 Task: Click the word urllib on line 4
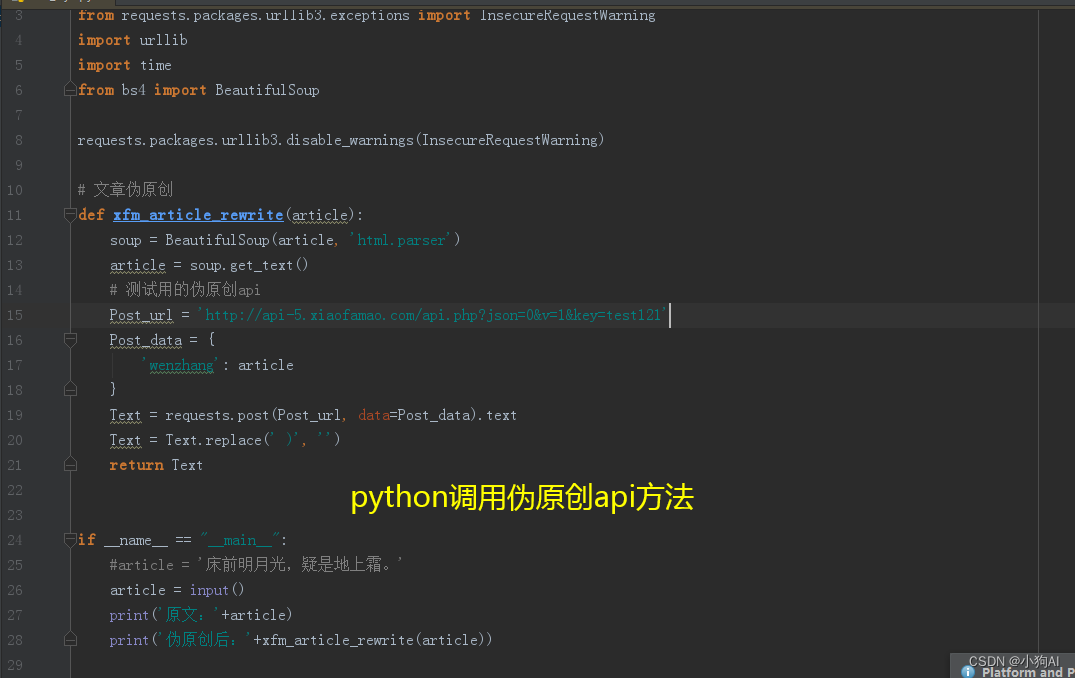click(163, 40)
